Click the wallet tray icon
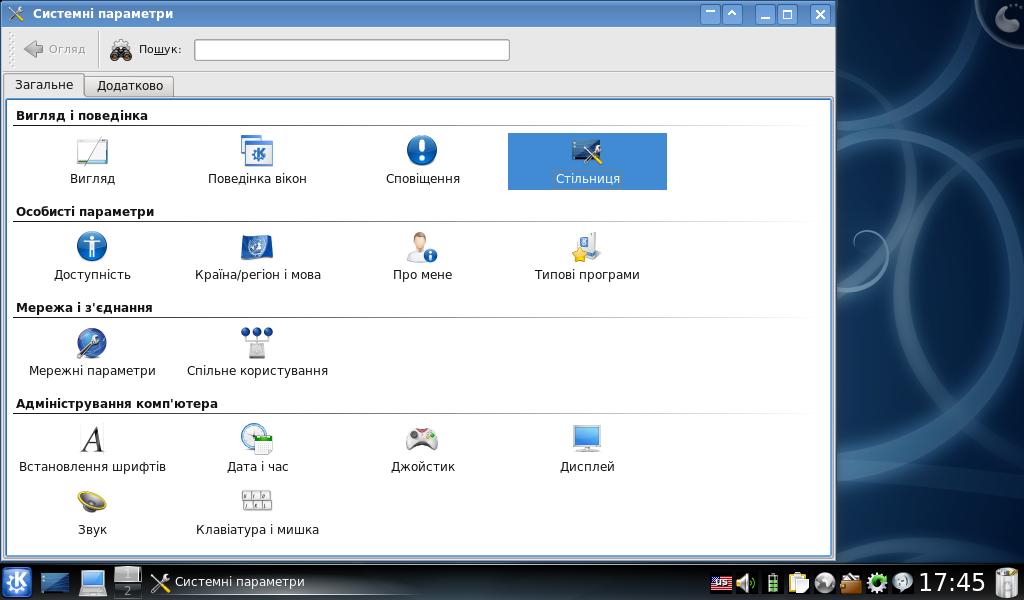This screenshot has height=600, width=1024. [x=850, y=582]
